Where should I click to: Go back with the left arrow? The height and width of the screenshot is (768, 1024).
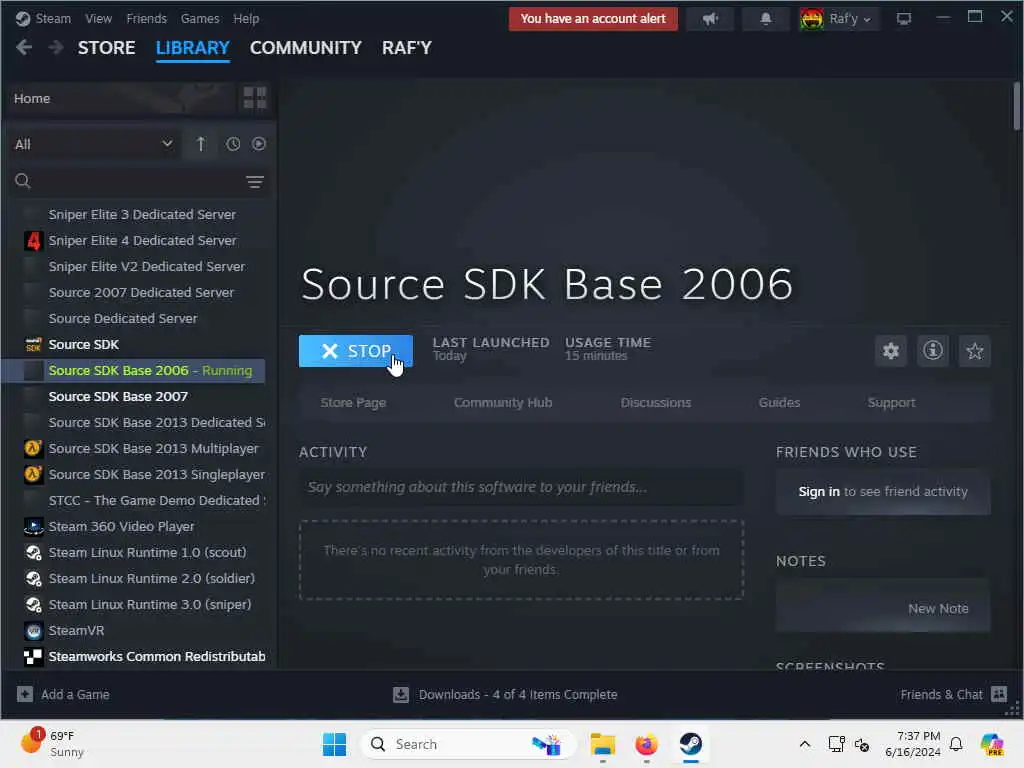coord(24,48)
